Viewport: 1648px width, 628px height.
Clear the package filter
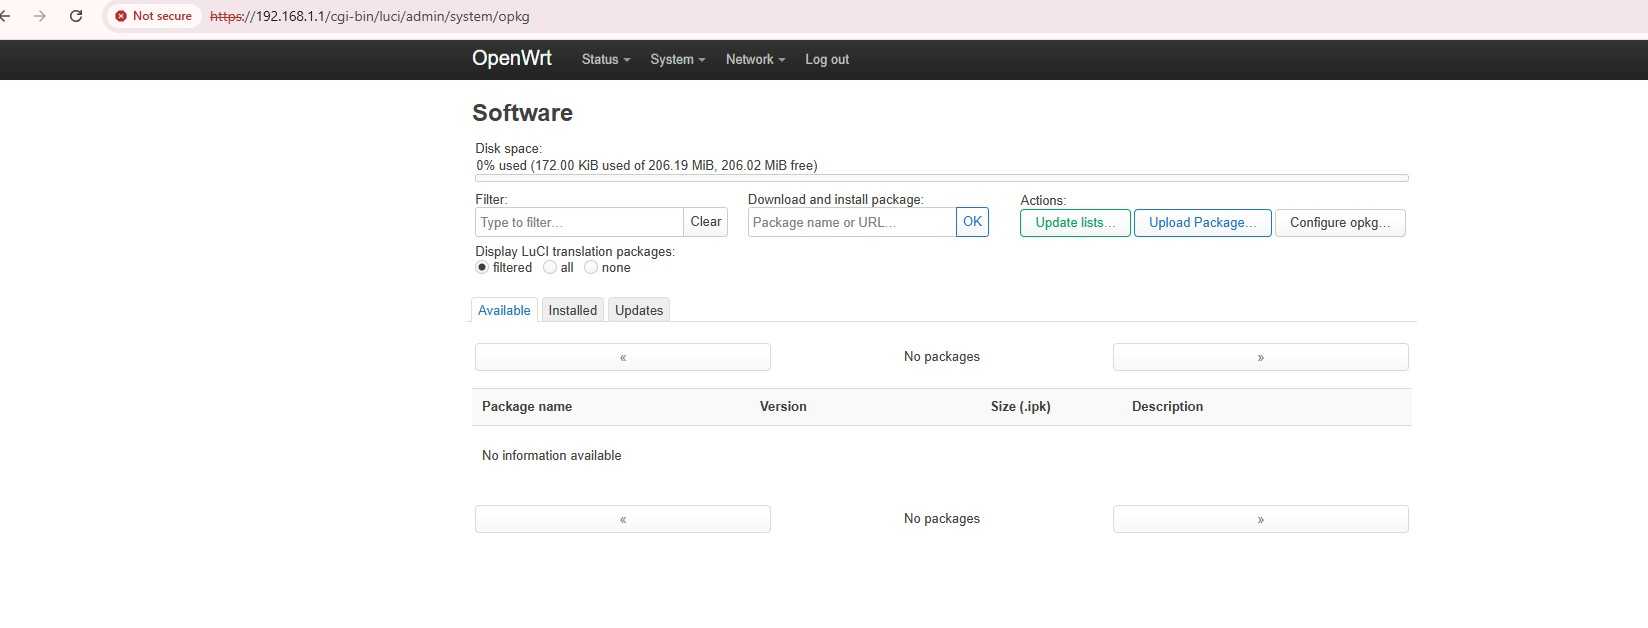(x=706, y=222)
